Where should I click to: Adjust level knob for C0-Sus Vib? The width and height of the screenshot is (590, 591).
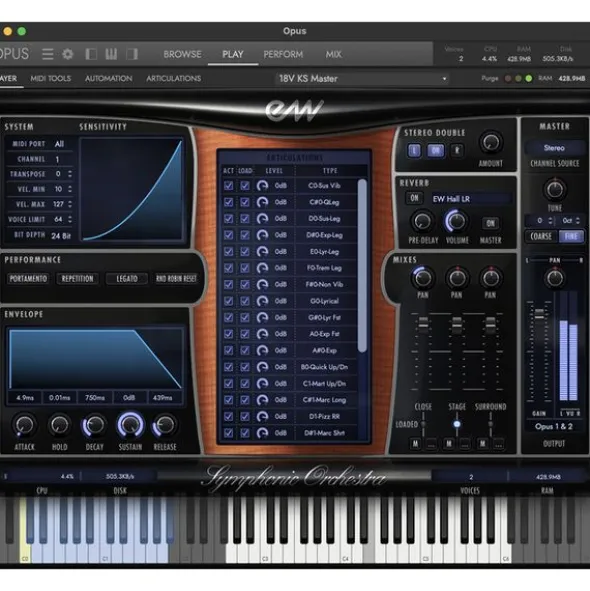[262, 186]
